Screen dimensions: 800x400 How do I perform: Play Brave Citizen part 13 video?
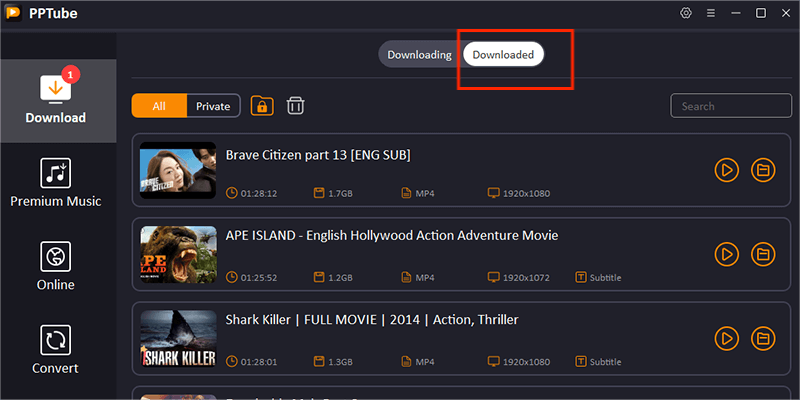[x=726, y=171]
